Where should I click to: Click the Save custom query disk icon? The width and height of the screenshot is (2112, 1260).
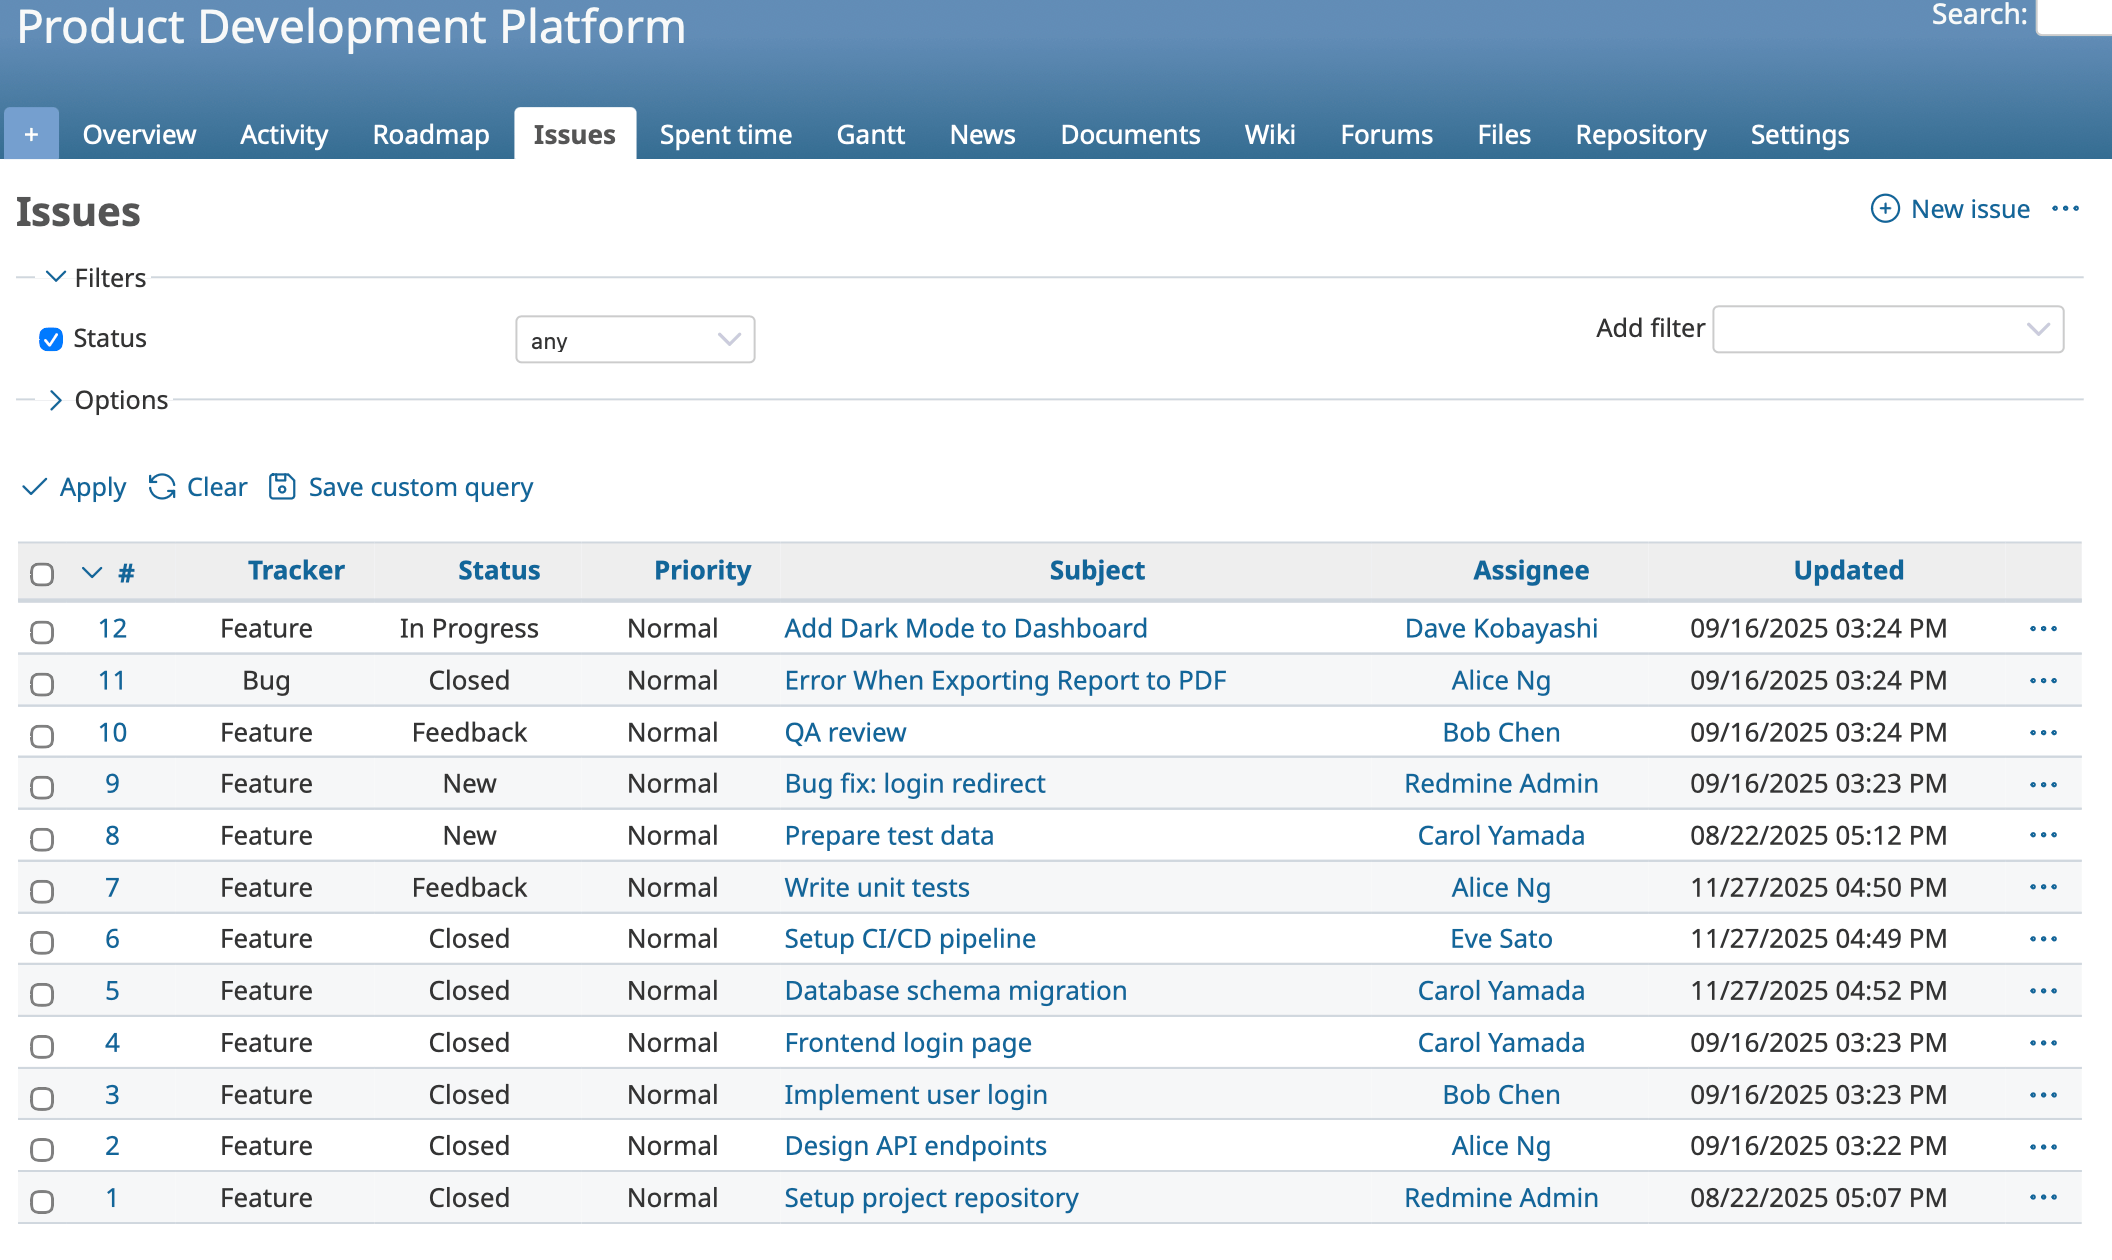[x=282, y=487]
